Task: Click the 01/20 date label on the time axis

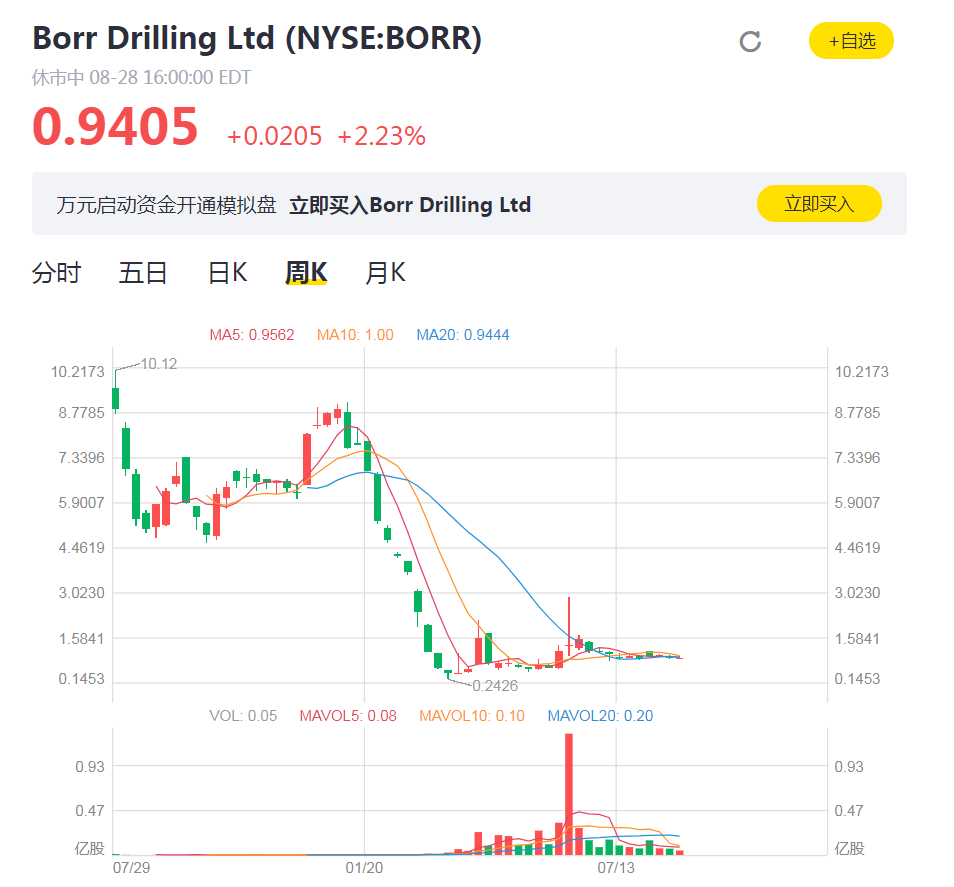Action: click(364, 868)
